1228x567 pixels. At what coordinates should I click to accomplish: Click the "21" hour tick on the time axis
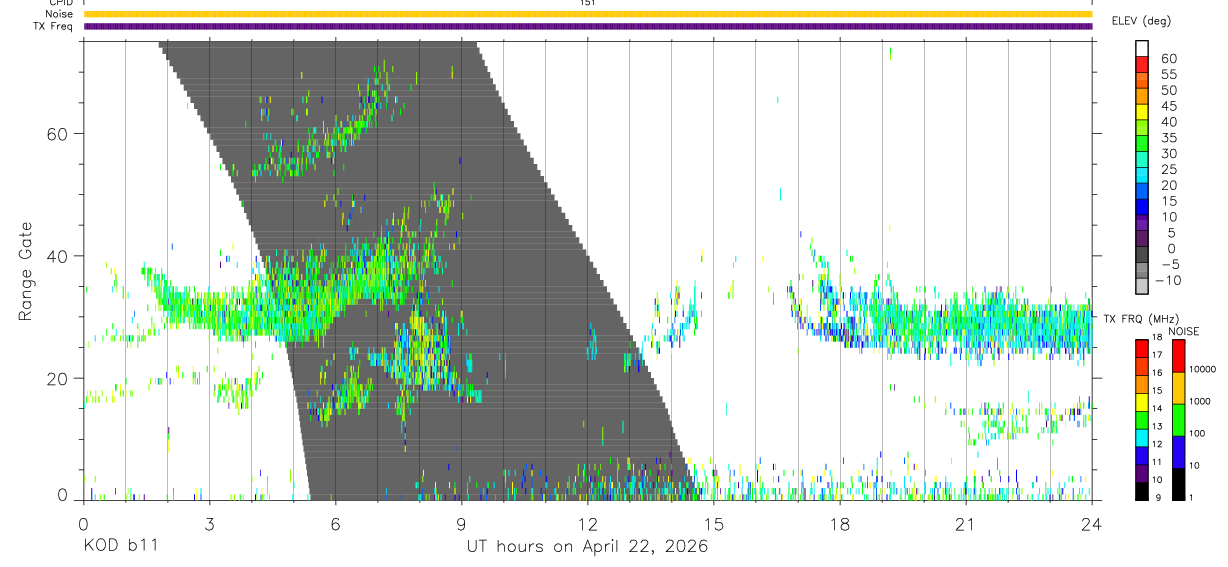click(966, 525)
